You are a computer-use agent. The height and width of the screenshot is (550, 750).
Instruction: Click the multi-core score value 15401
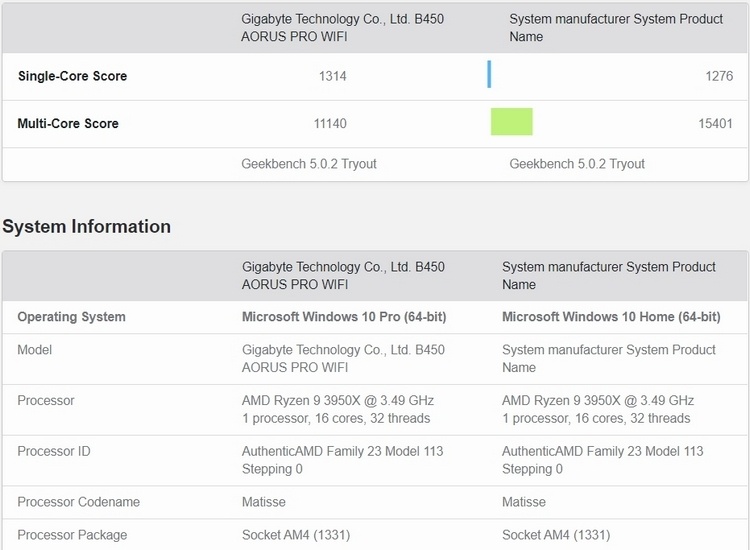click(715, 124)
